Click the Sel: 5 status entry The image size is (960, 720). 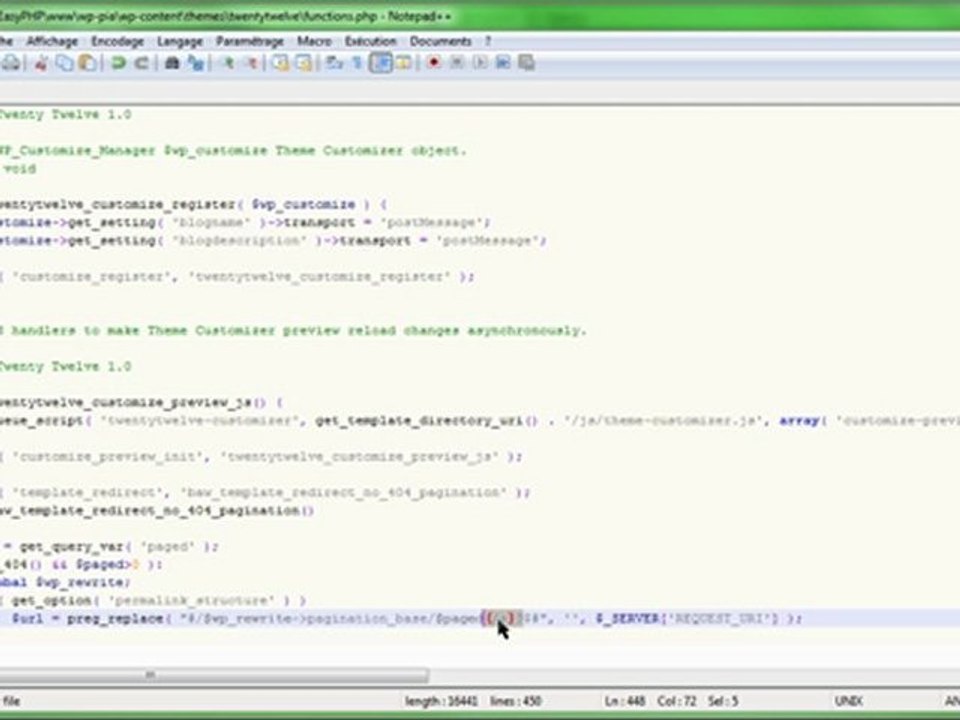click(x=722, y=700)
